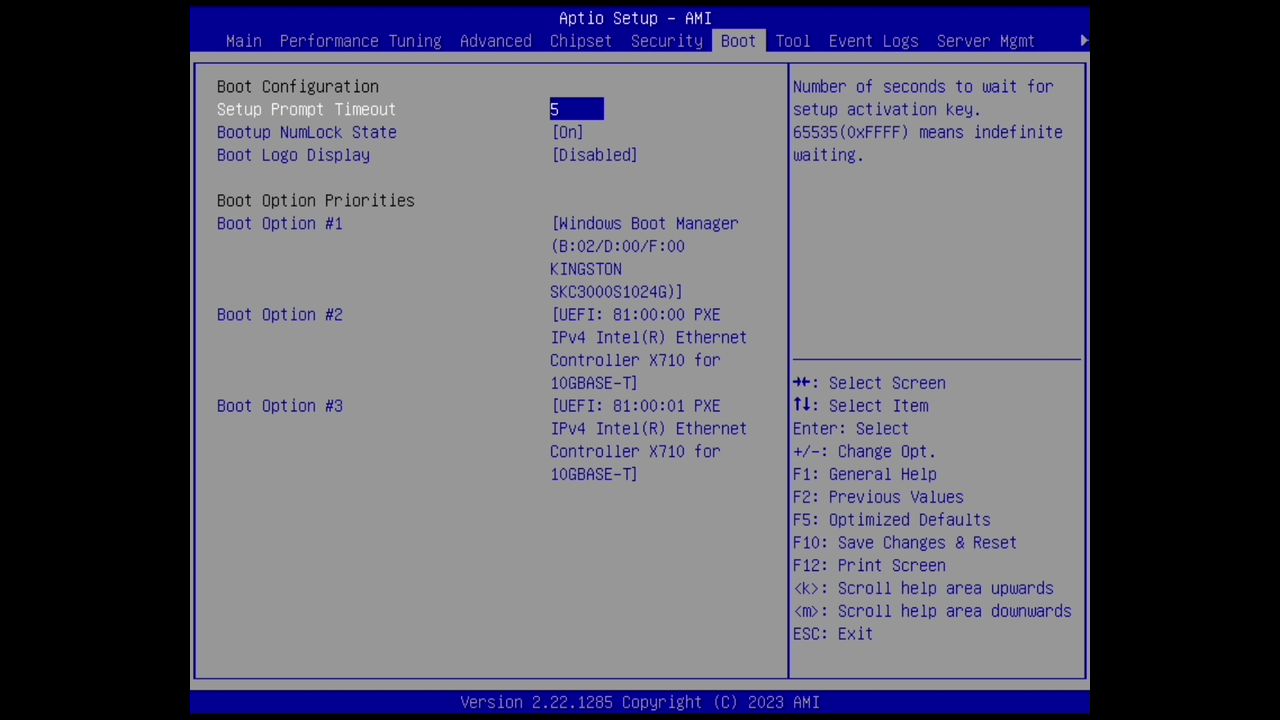Screen dimensions: 1280x720
Task: Click the Version 2.22.1285 copyright footer
Action: 640,702
